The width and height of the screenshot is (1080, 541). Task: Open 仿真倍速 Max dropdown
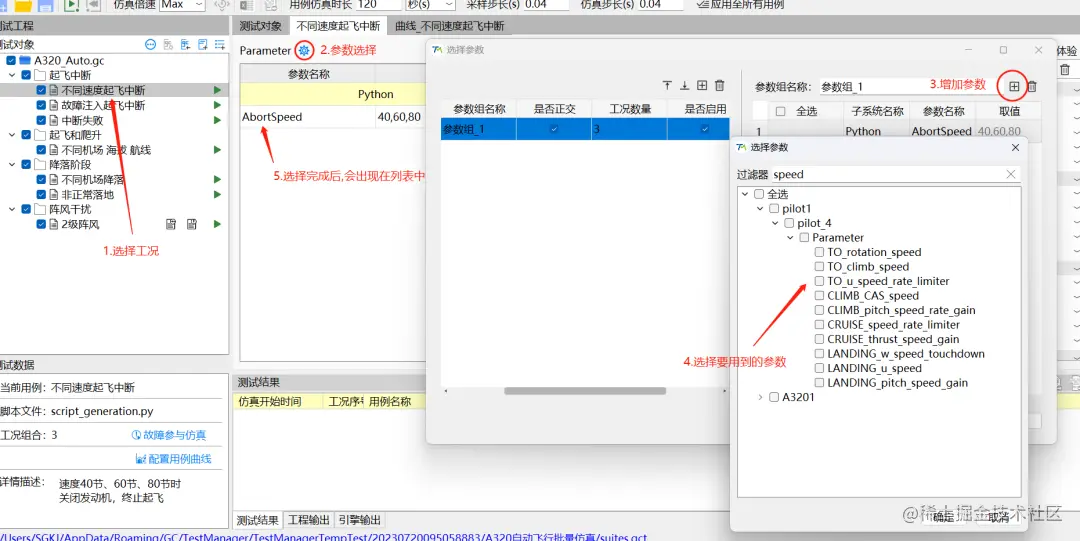coord(182,5)
